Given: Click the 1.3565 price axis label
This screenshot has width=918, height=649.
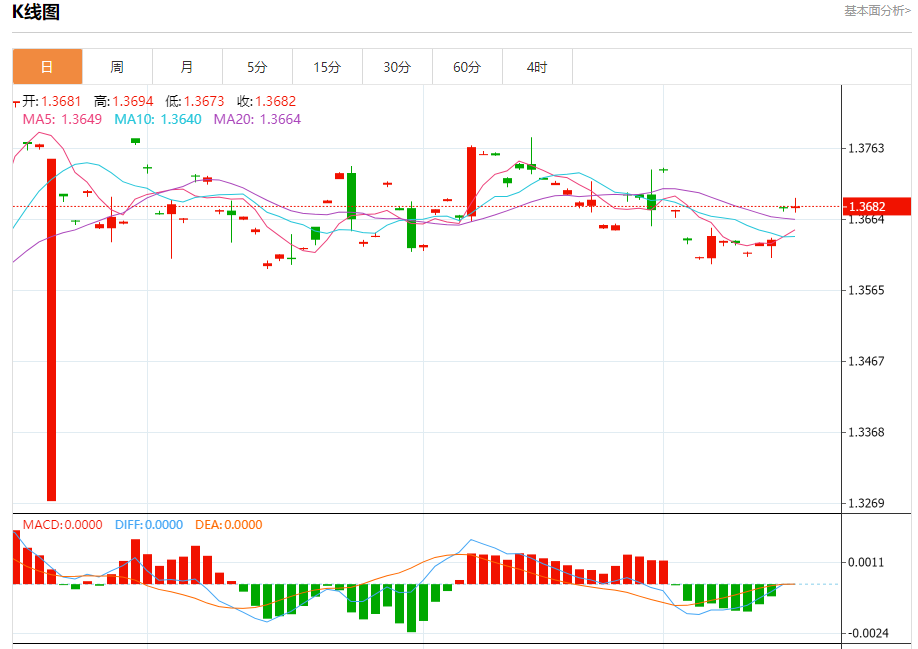Looking at the screenshot, I should click(x=866, y=290).
